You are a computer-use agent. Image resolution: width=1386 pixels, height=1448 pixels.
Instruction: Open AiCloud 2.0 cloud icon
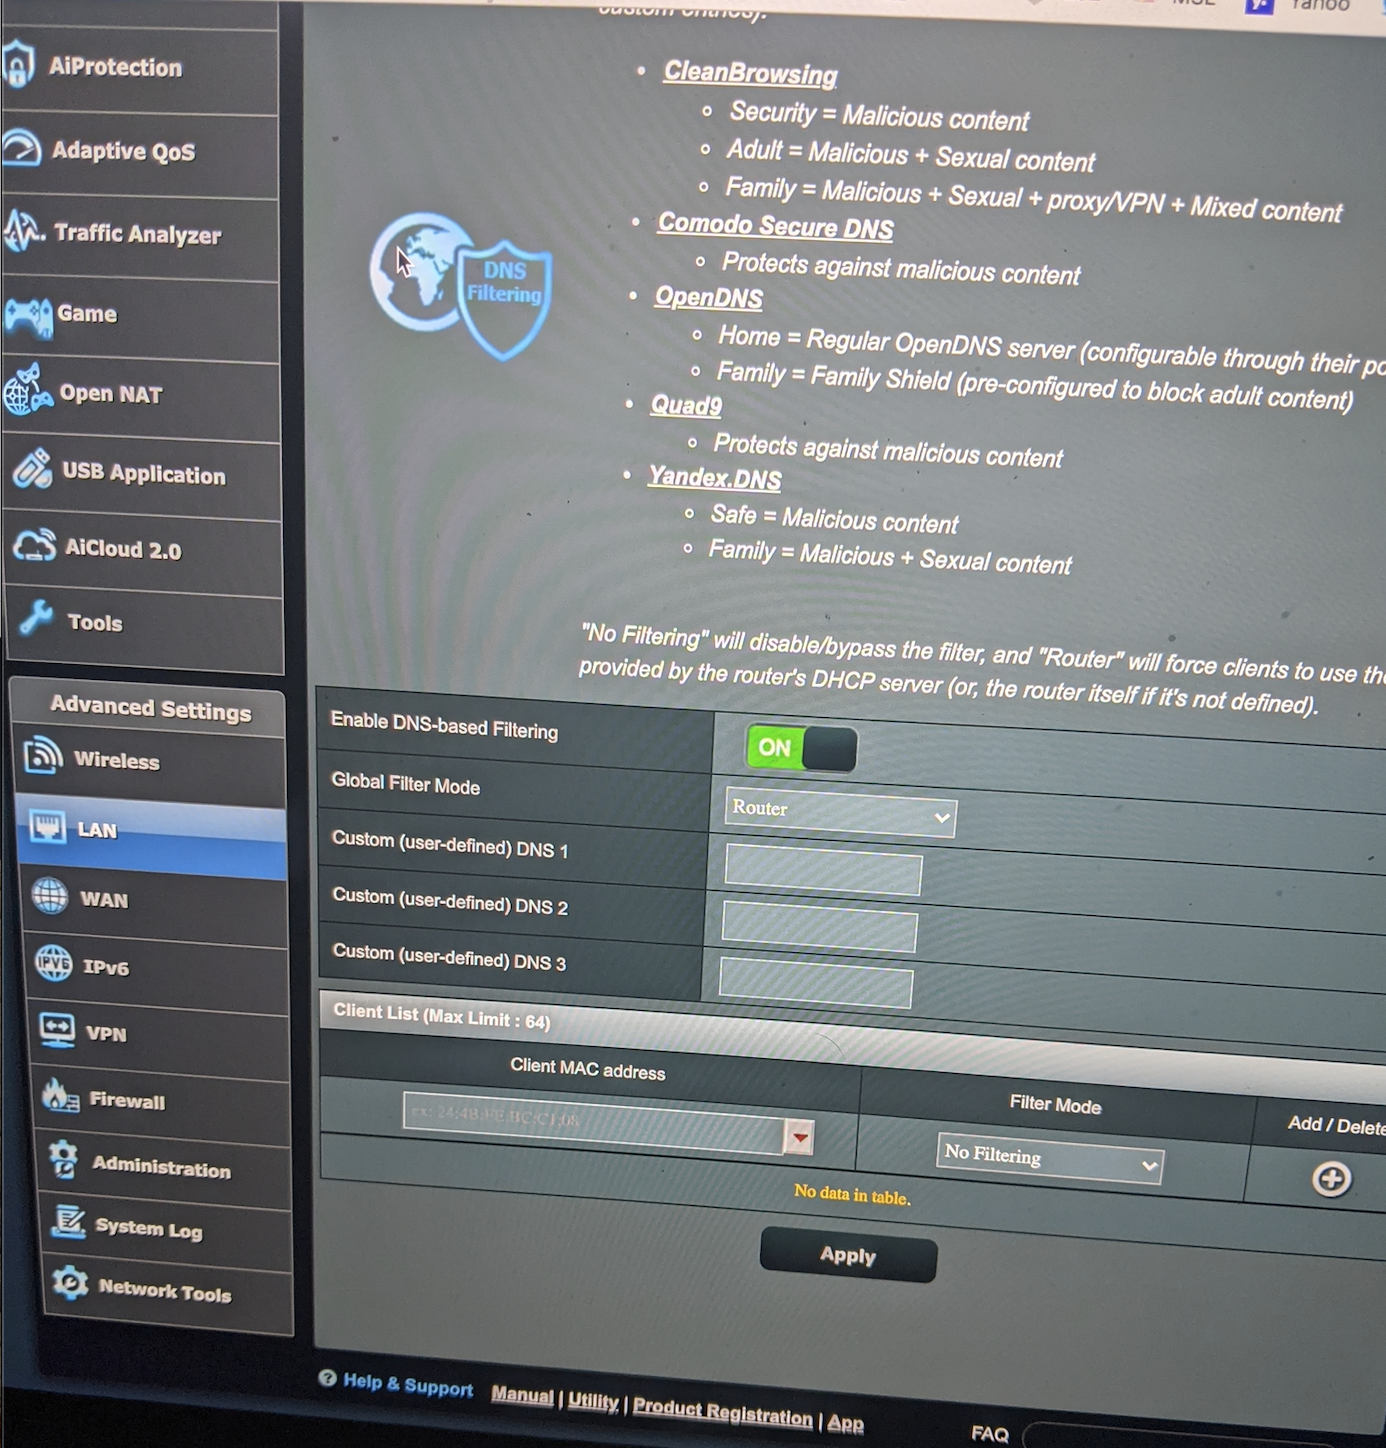click(34, 546)
